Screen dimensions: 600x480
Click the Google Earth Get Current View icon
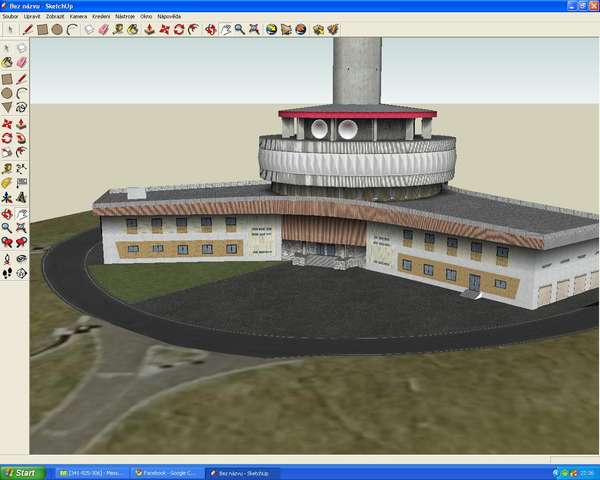click(x=271, y=29)
